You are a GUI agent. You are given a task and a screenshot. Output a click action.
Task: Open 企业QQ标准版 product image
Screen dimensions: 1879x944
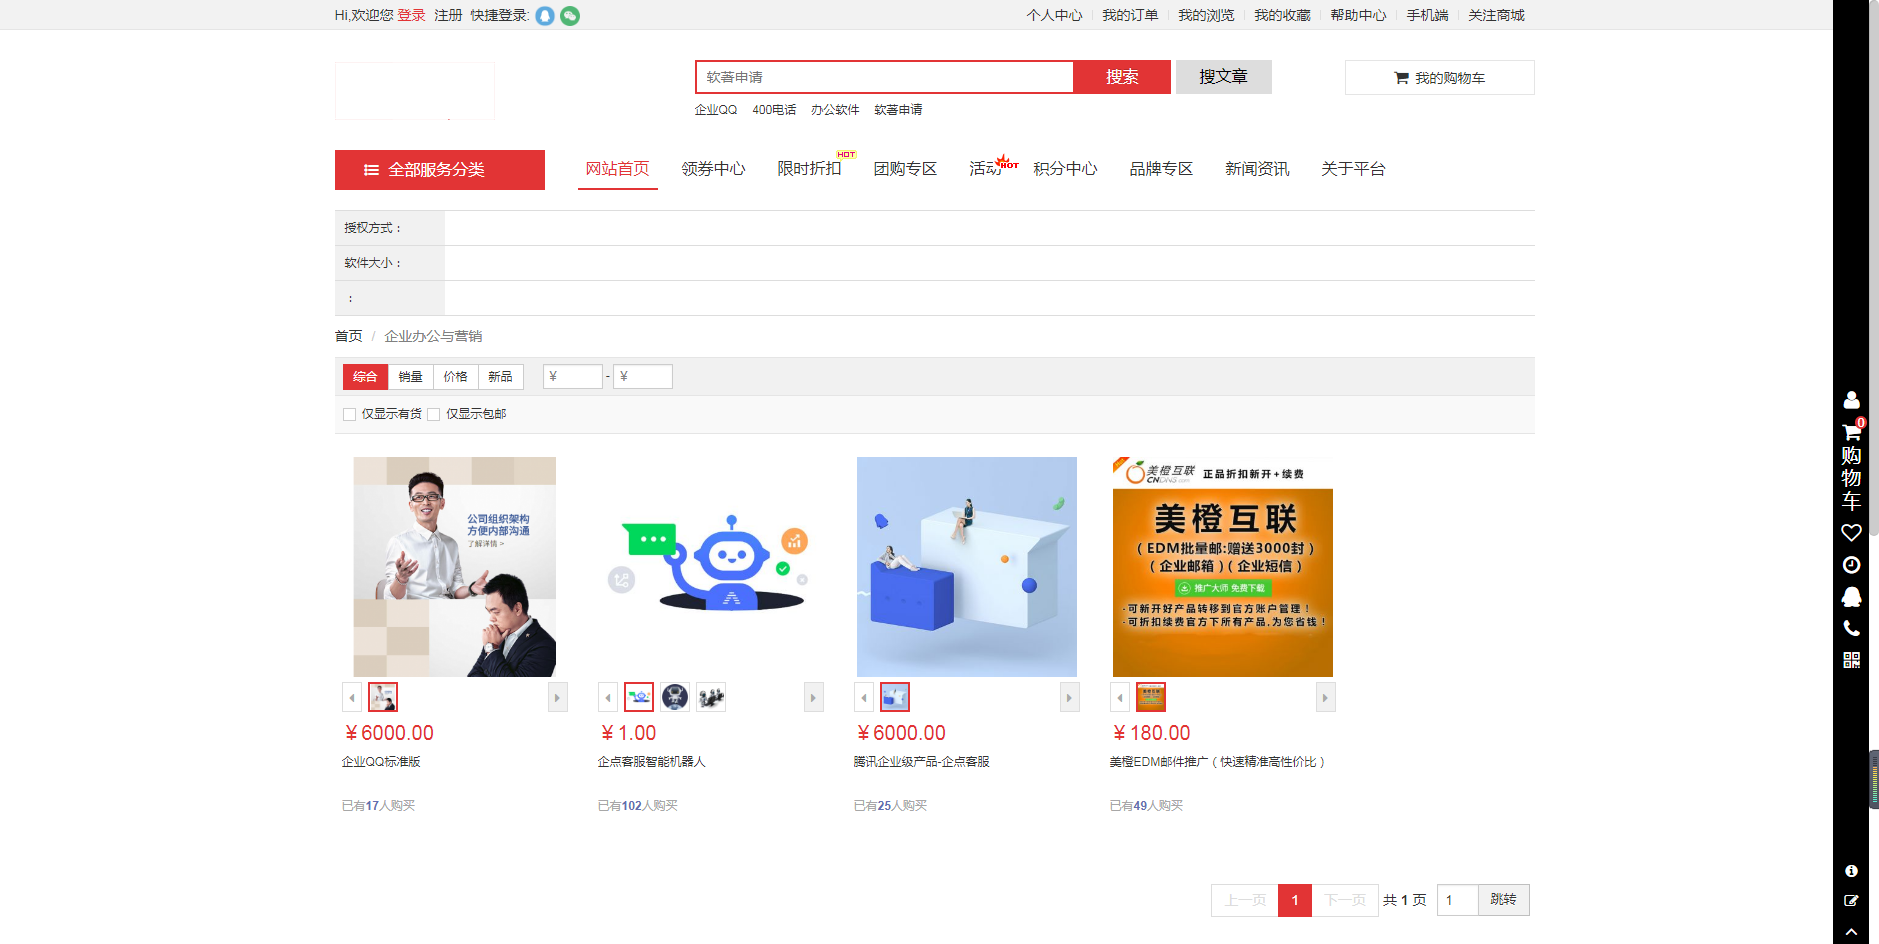455,567
